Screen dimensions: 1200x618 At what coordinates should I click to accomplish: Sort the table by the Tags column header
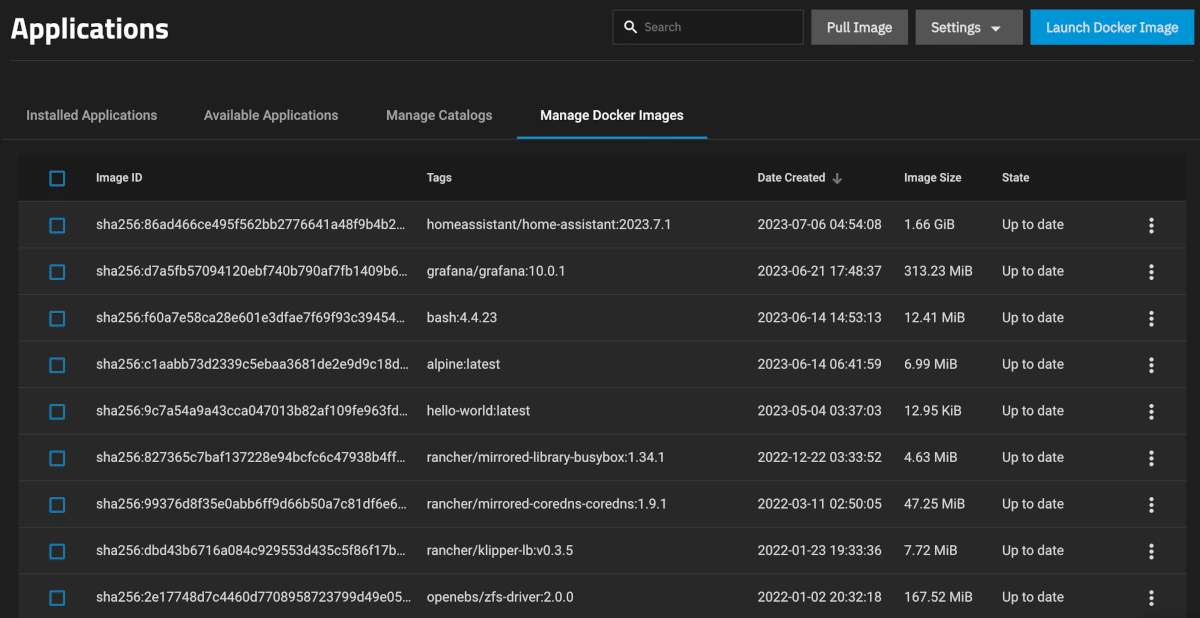tap(439, 178)
